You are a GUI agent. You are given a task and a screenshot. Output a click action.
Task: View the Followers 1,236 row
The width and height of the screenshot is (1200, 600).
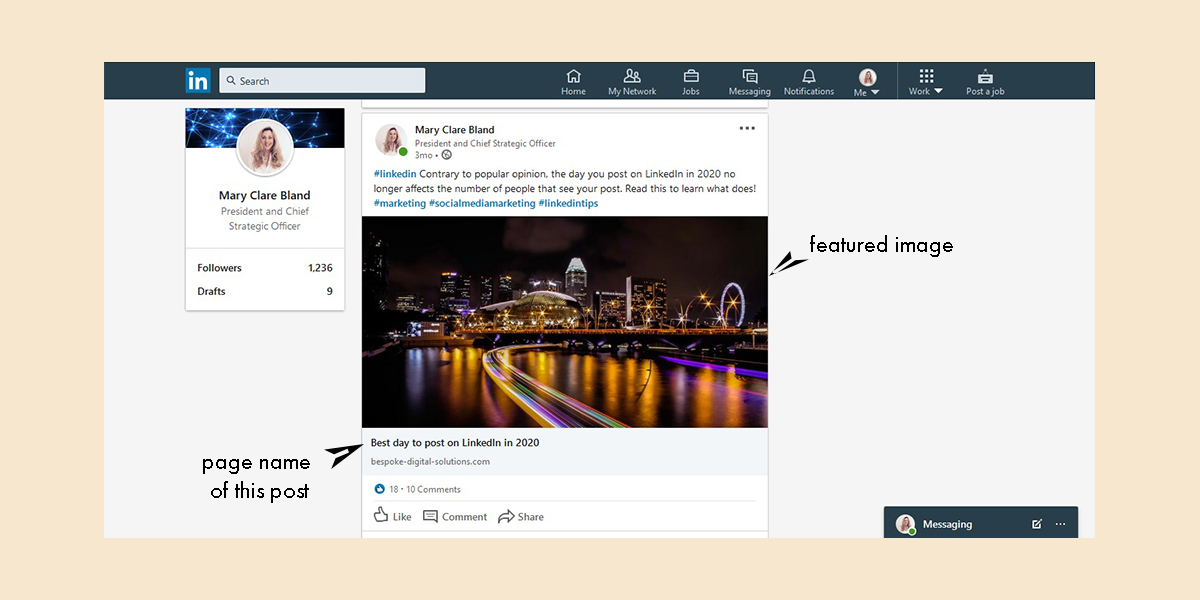[265, 268]
